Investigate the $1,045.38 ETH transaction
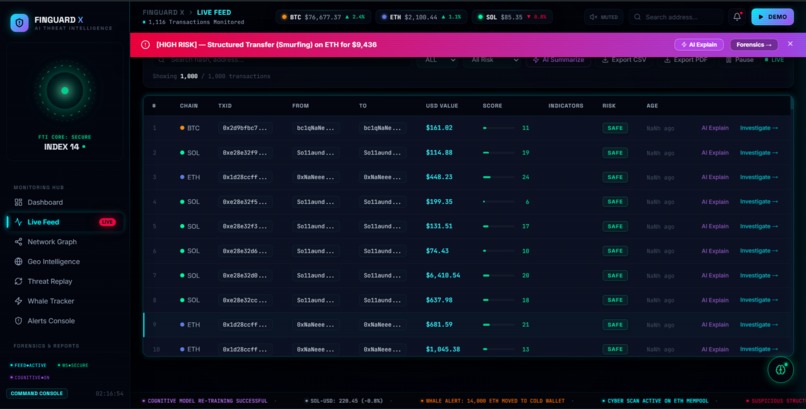 tap(759, 349)
